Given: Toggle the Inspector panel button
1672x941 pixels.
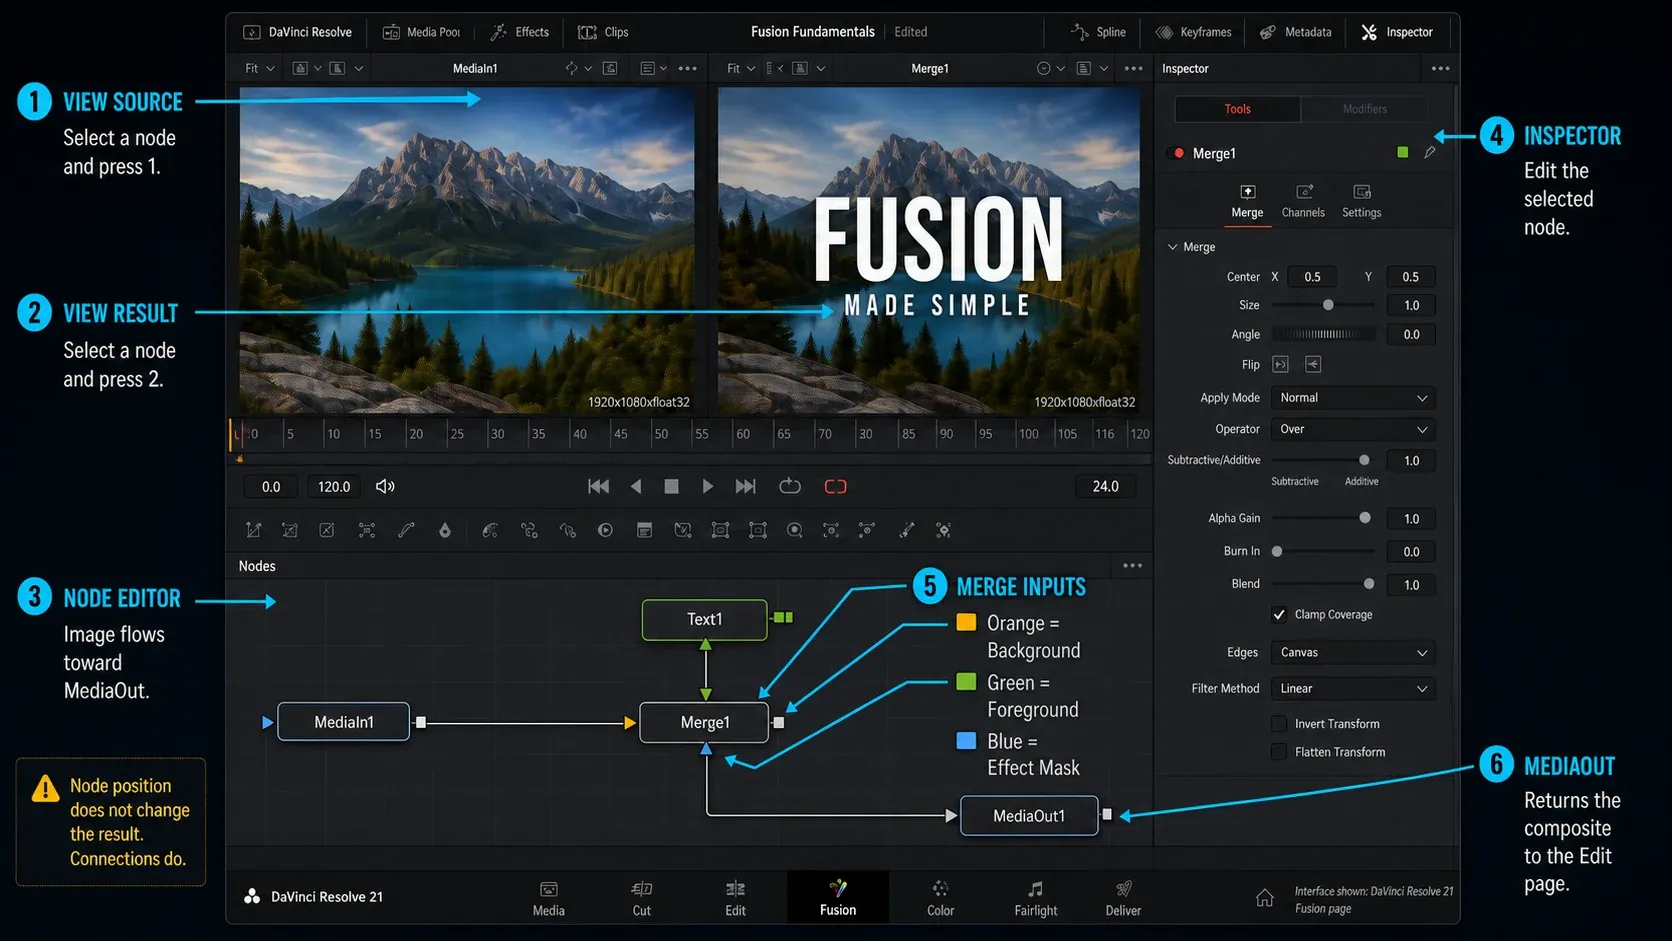Looking at the screenshot, I should point(1397,32).
